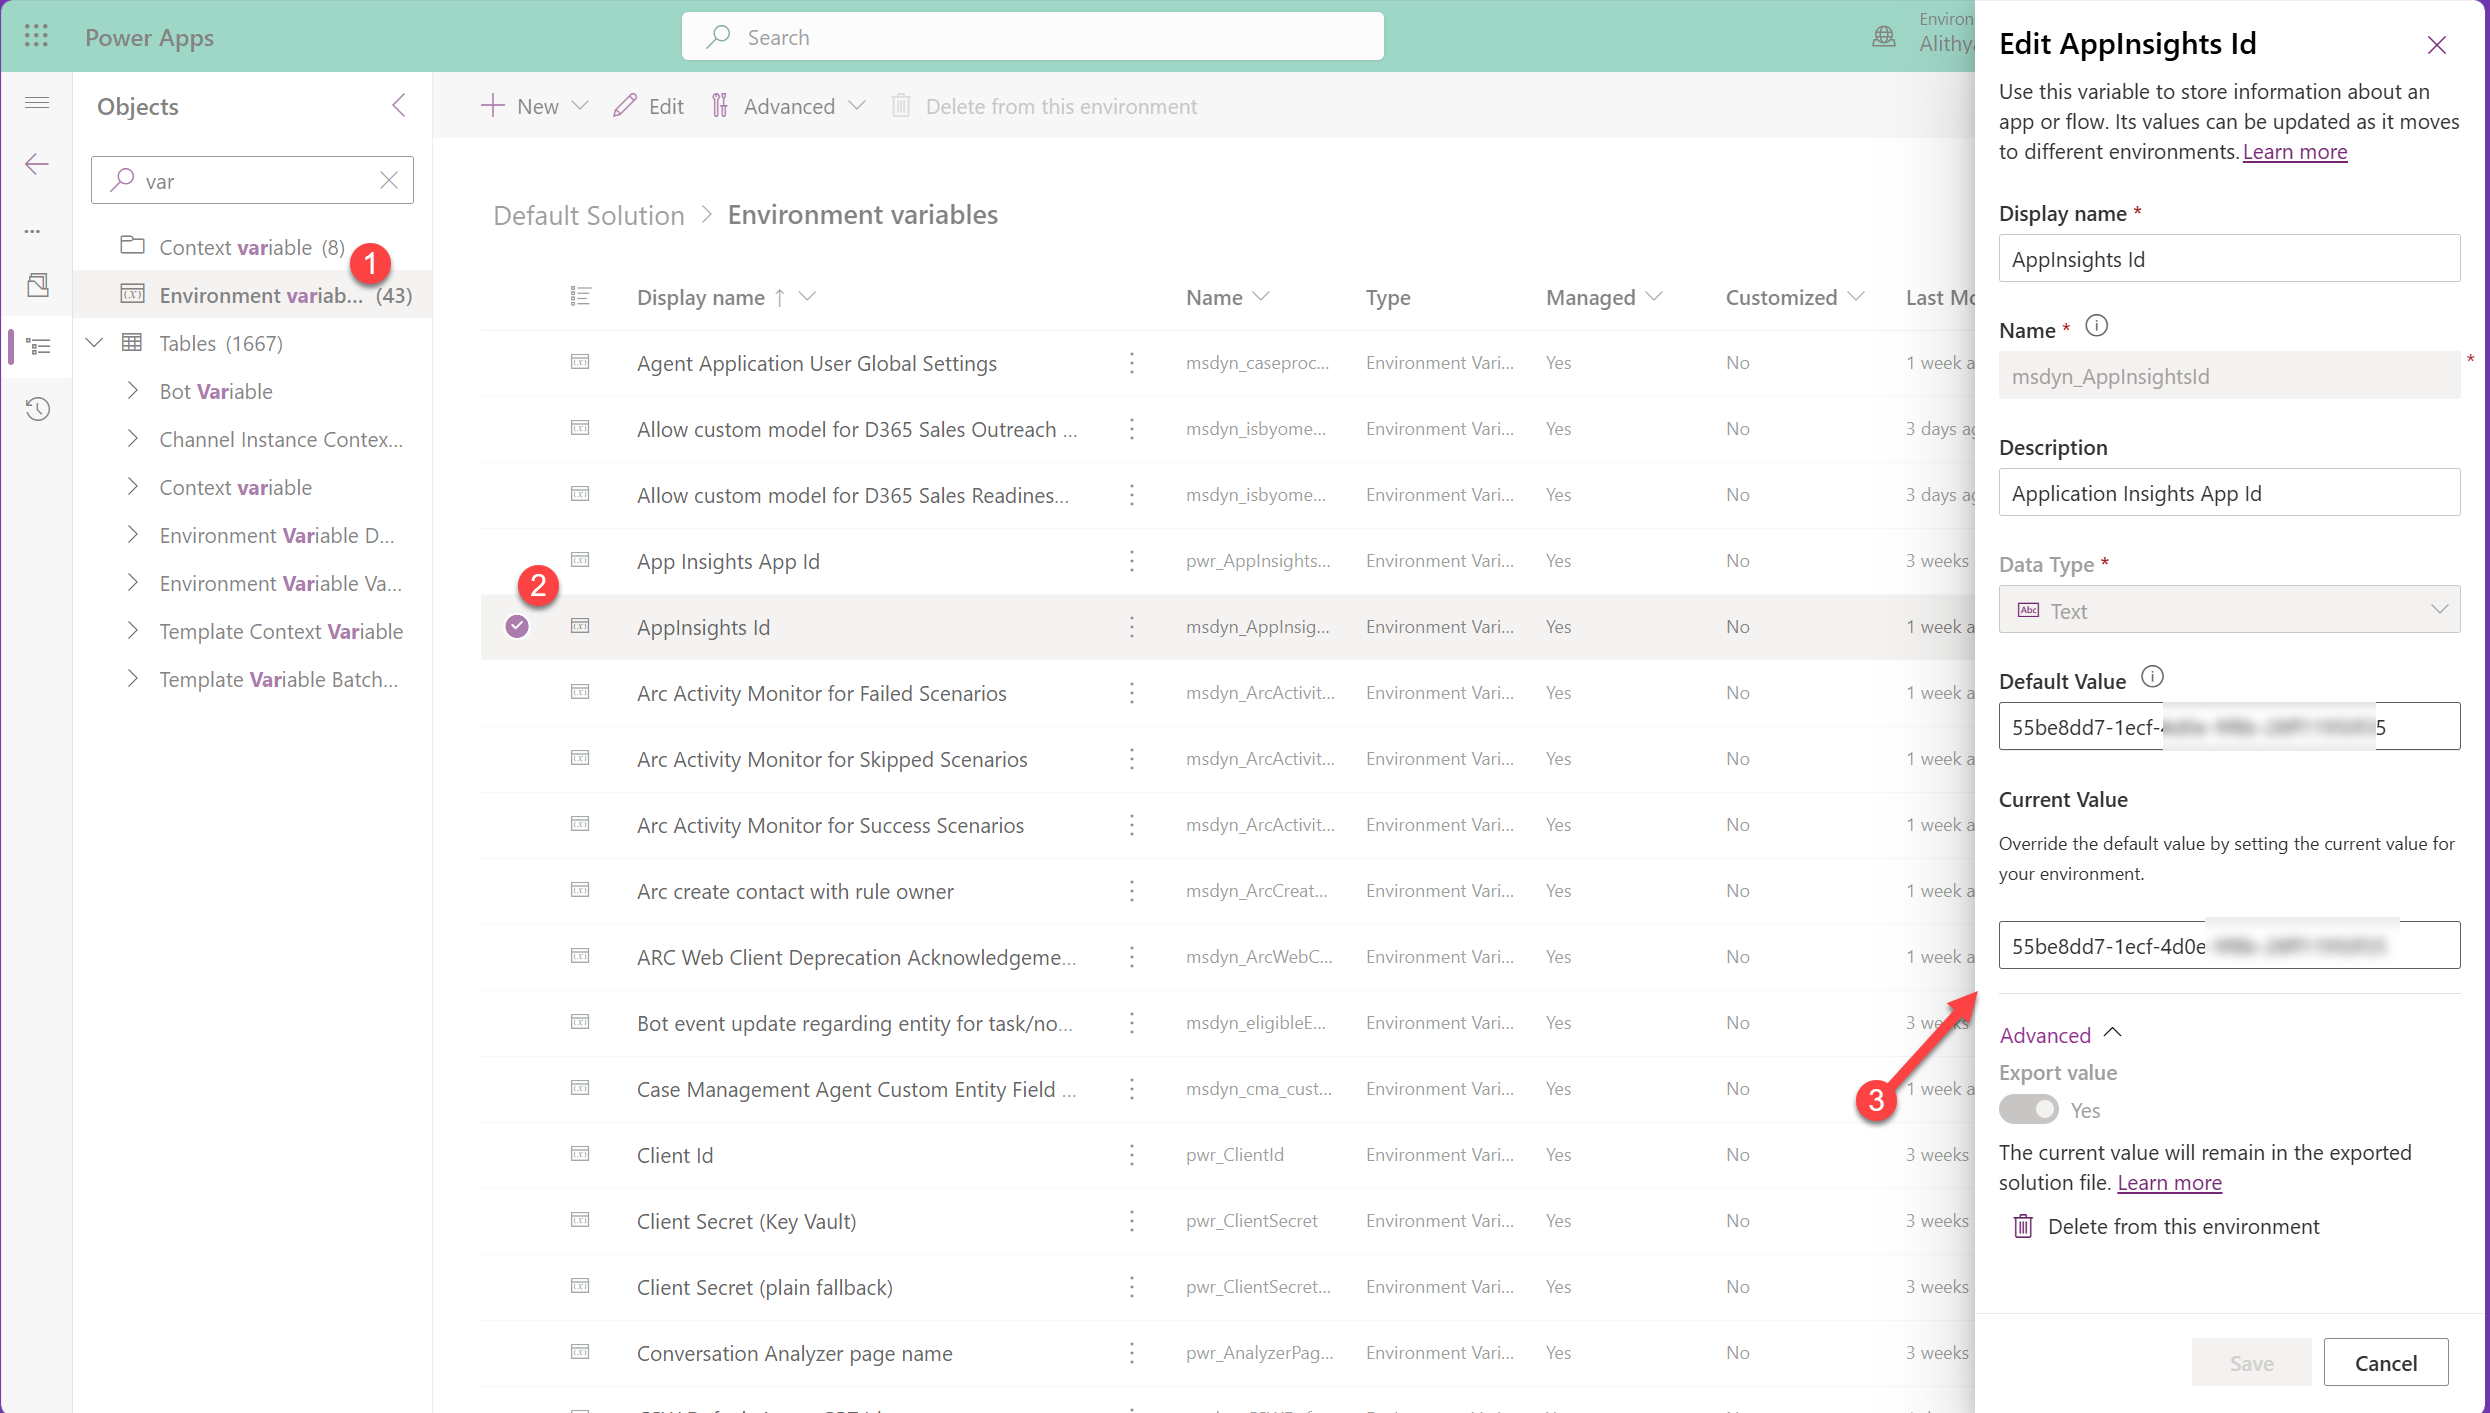Collapse the Objects pane with chevron
The height and width of the screenshot is (1413, 2490).
398,106
